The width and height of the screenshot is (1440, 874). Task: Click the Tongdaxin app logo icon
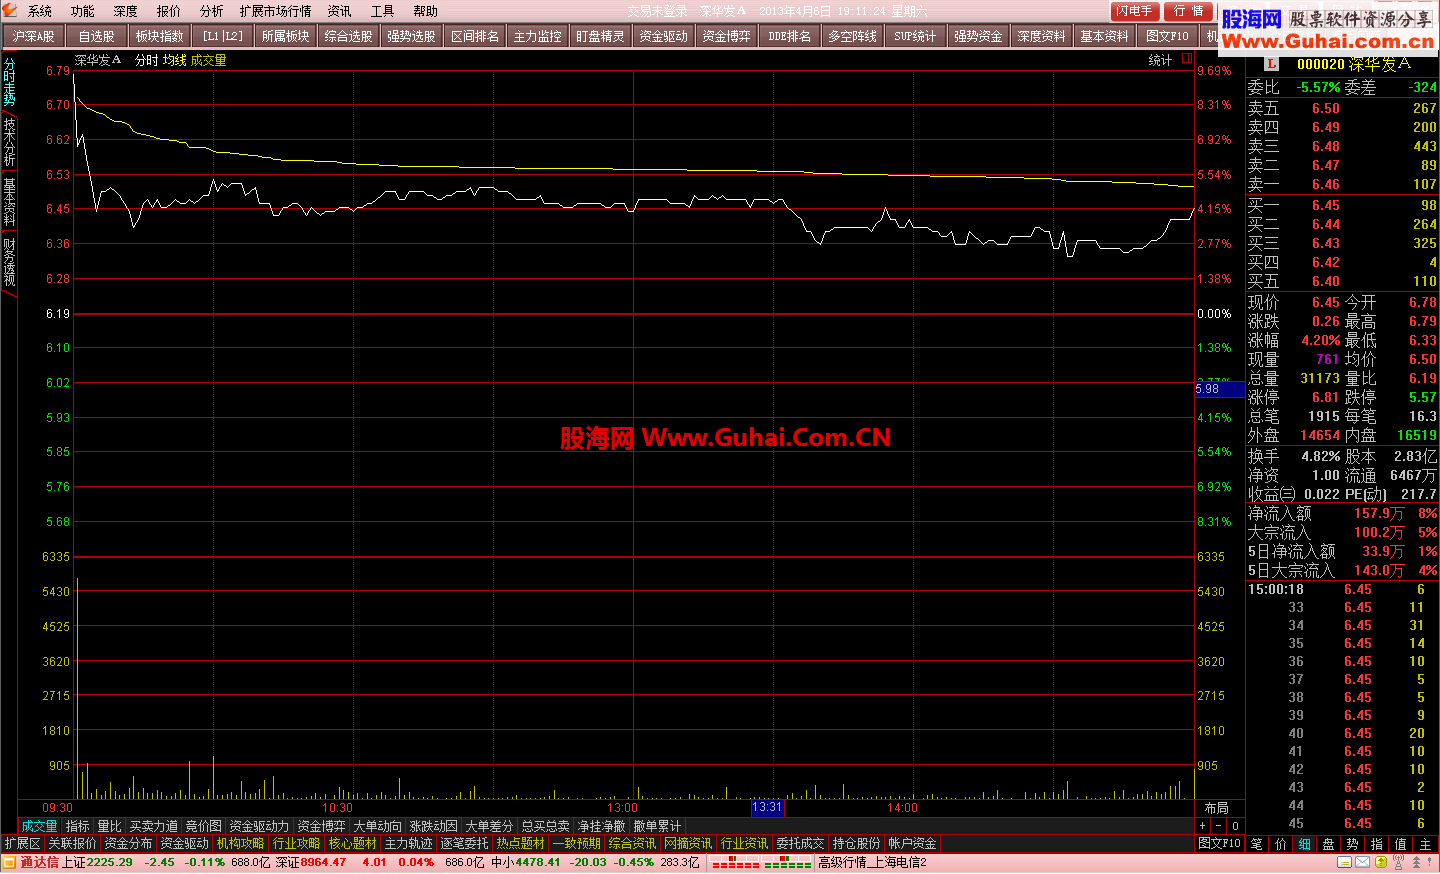point(9,10)
